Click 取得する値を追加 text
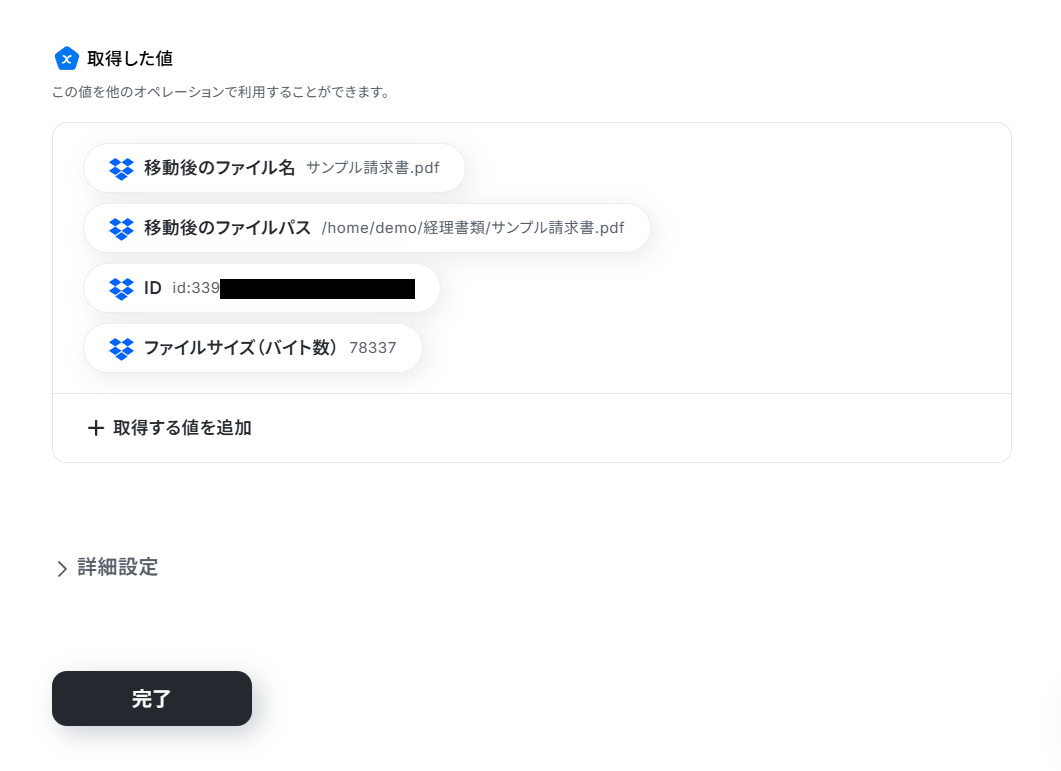 182,428
